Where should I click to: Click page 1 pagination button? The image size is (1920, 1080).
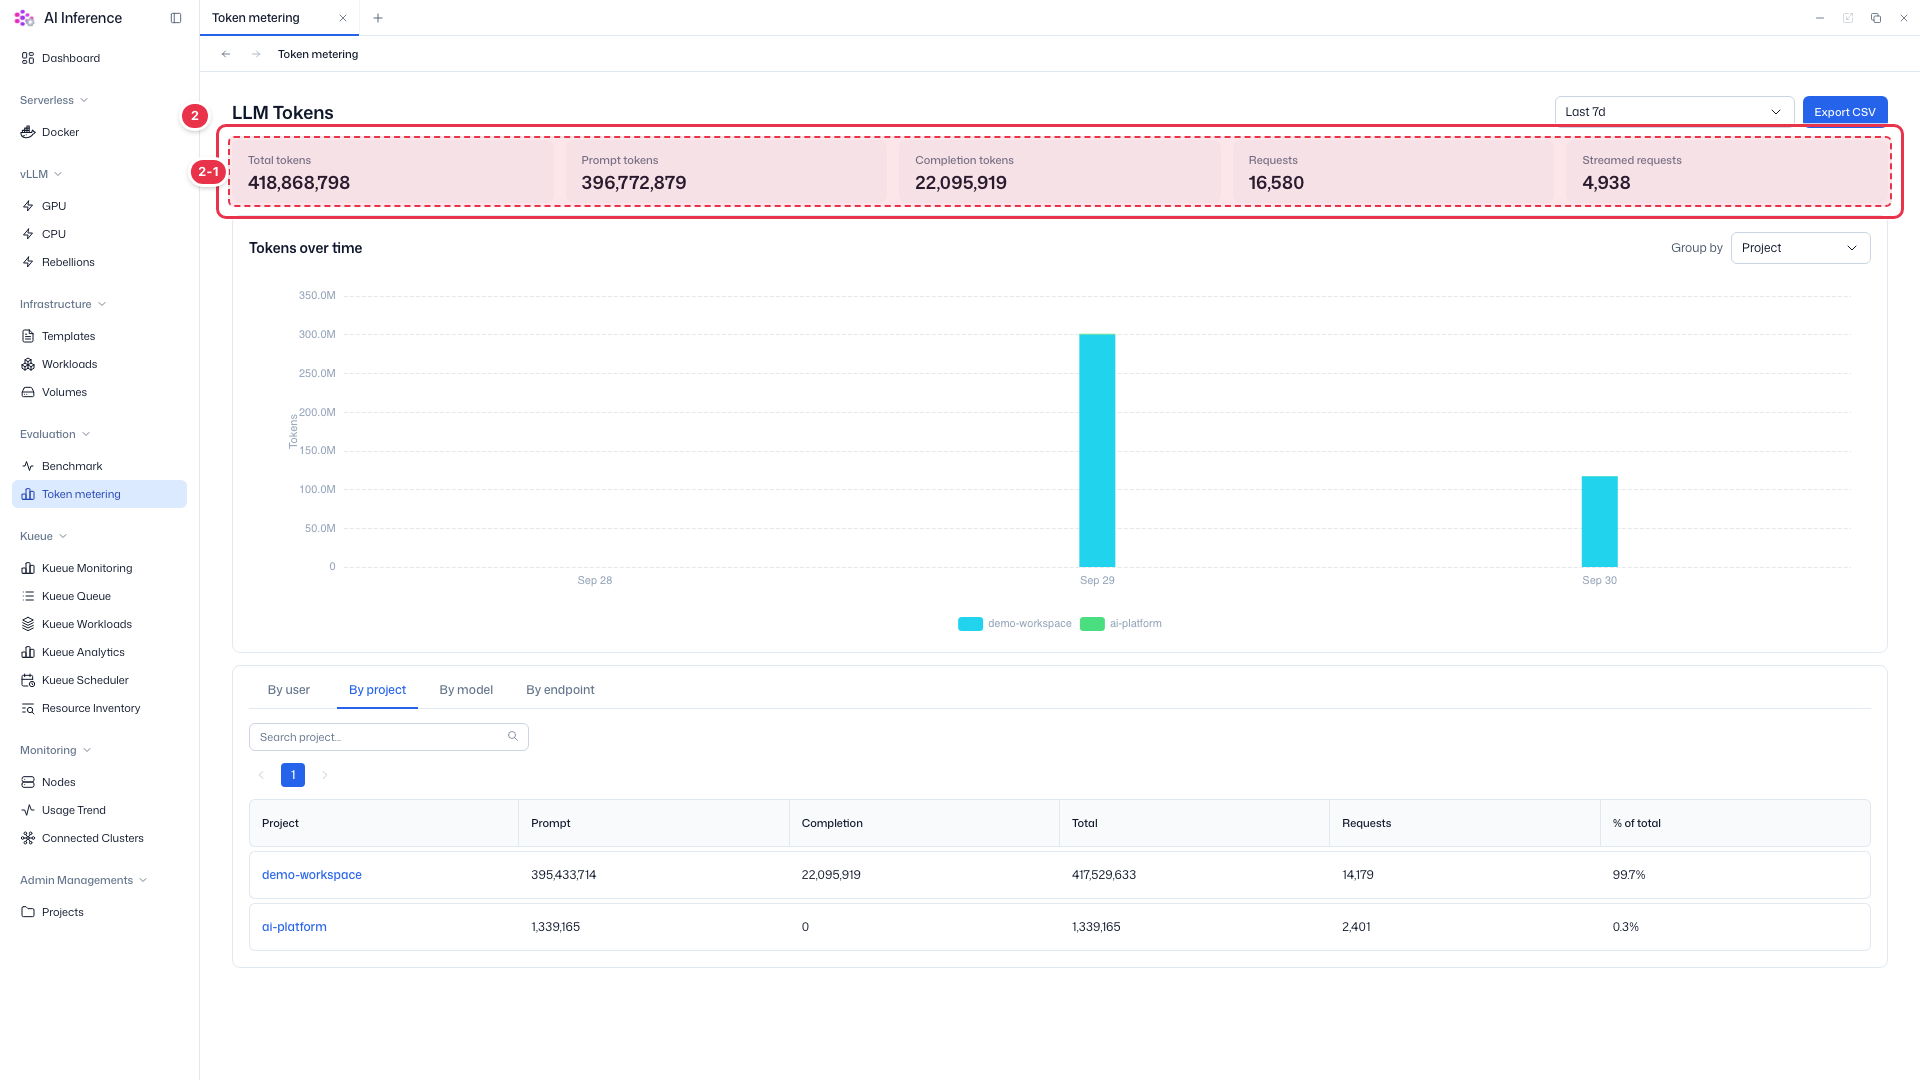click(x=293, y=775)
